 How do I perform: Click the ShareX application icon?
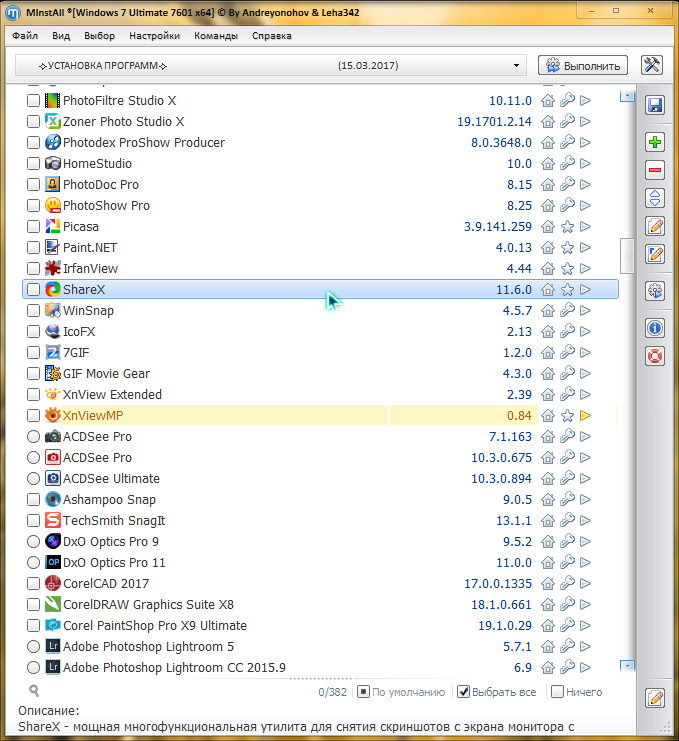click(52, 289)
